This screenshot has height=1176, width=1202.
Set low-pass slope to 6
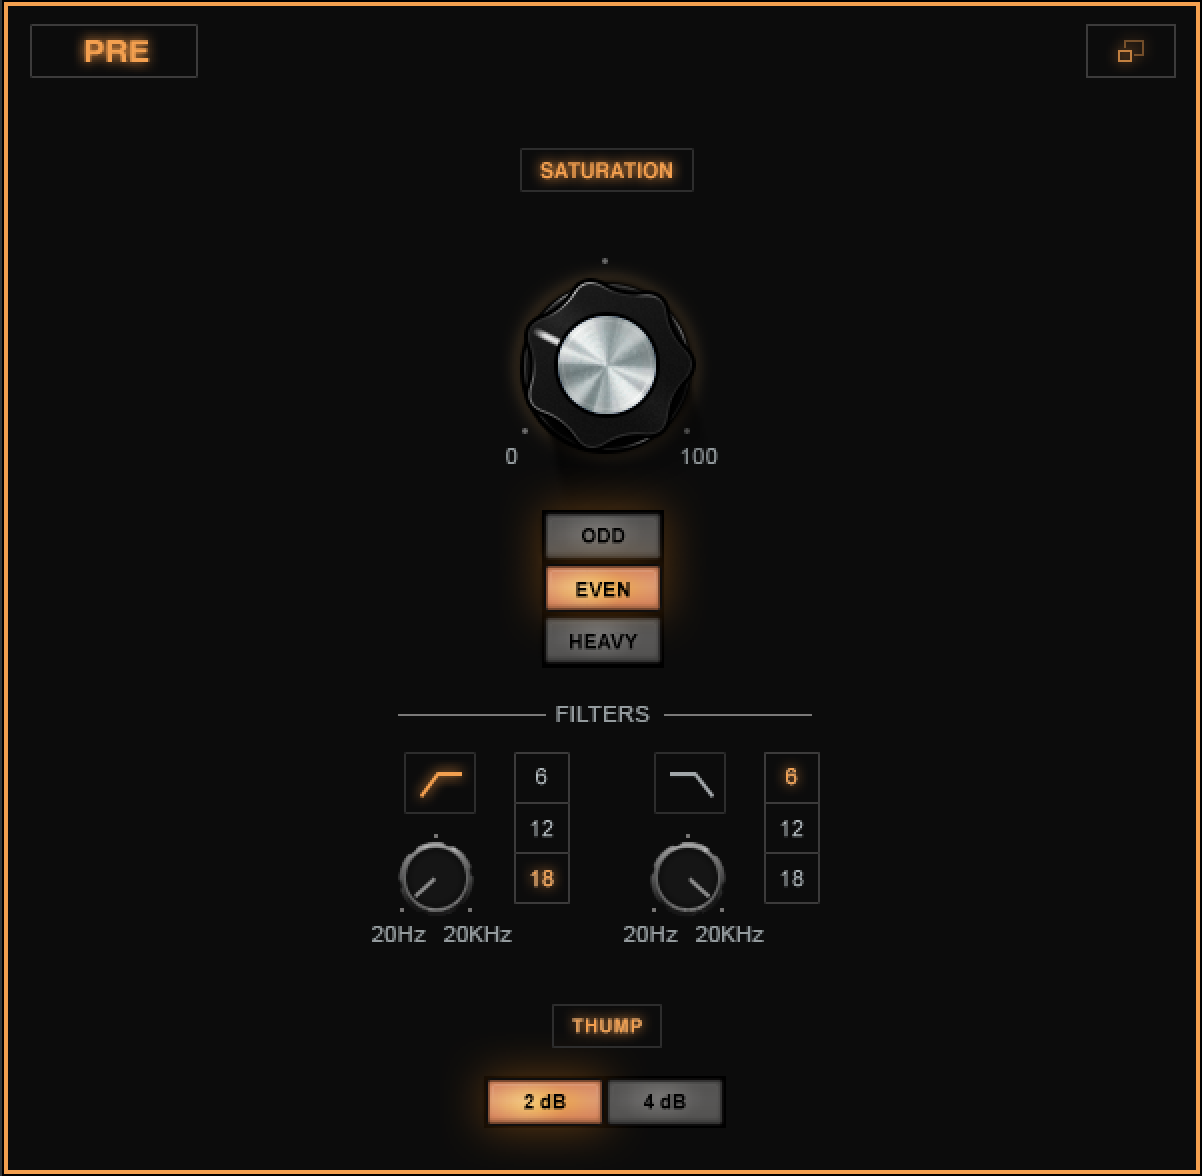792,778
